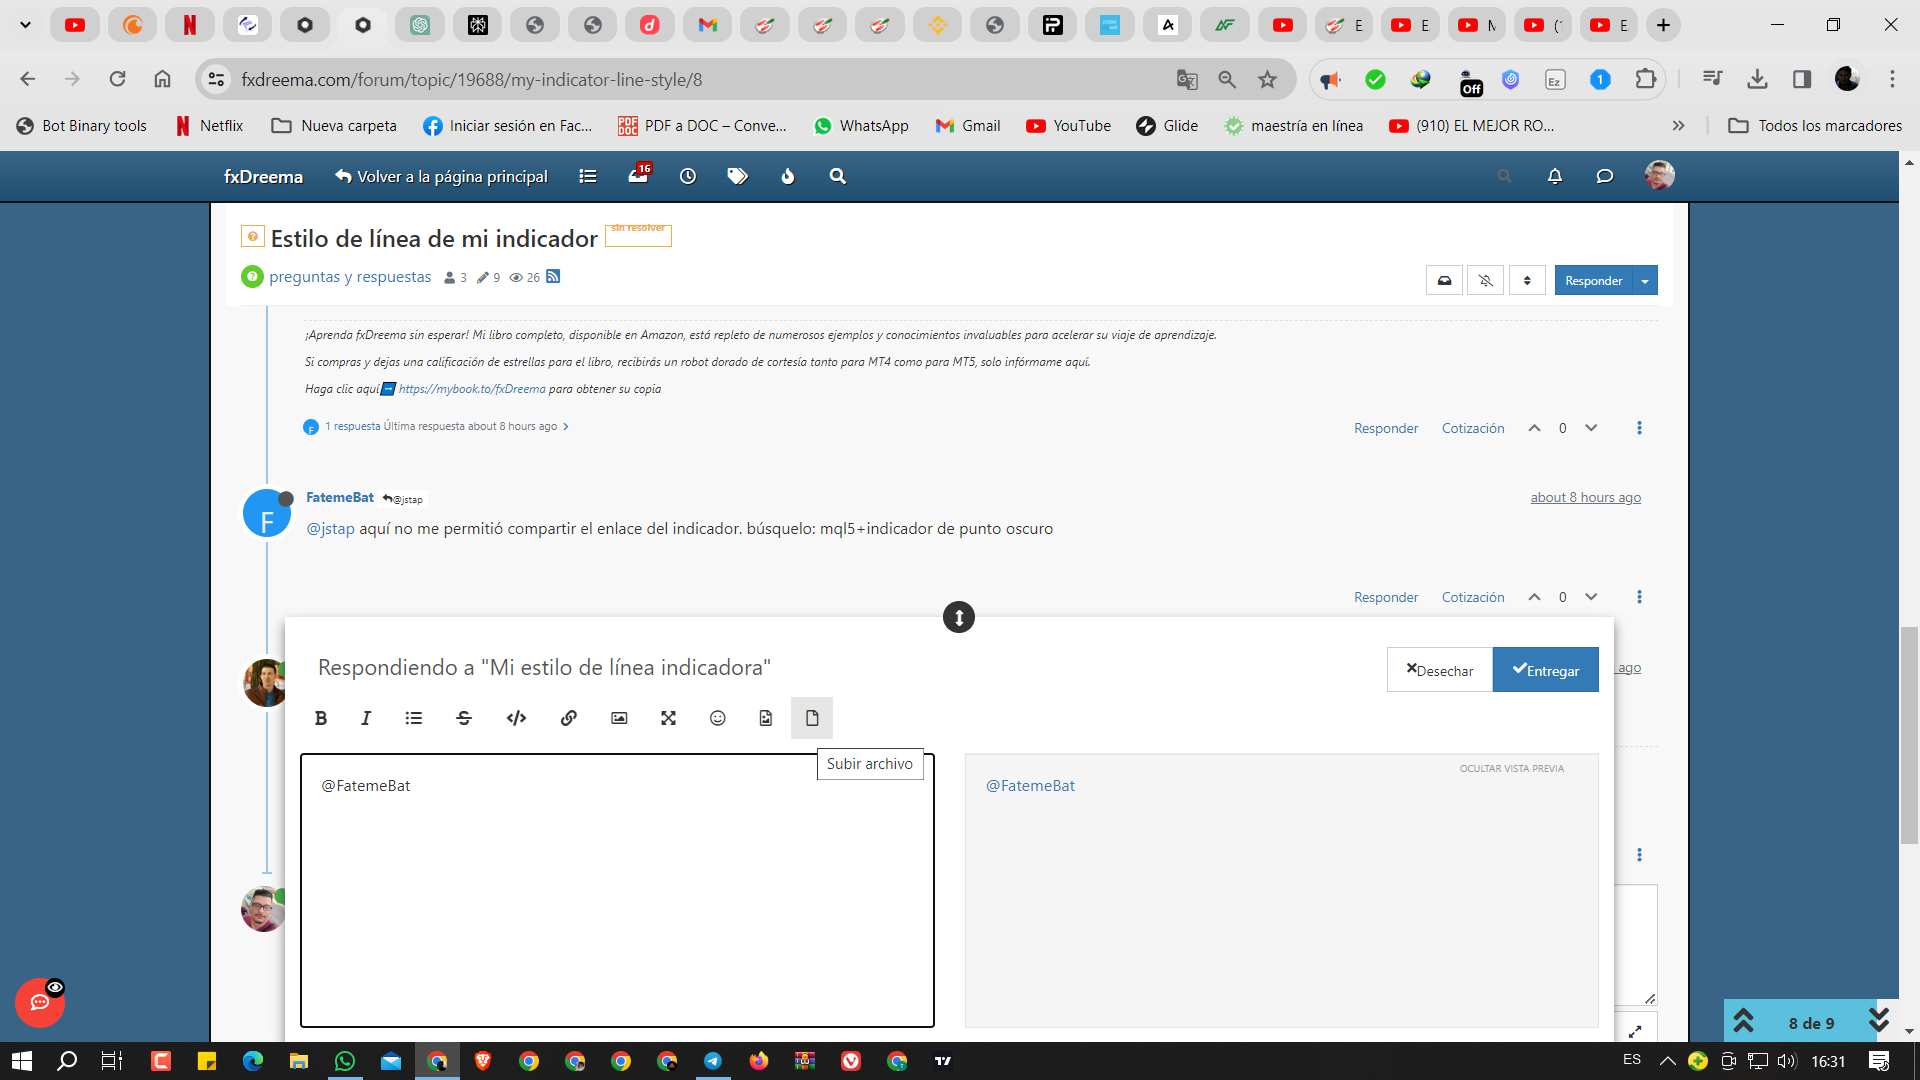Viewport: 1920px width, 1080px height.
Task: Open the Gmail bookmark
Action: [x=967, y=126]
